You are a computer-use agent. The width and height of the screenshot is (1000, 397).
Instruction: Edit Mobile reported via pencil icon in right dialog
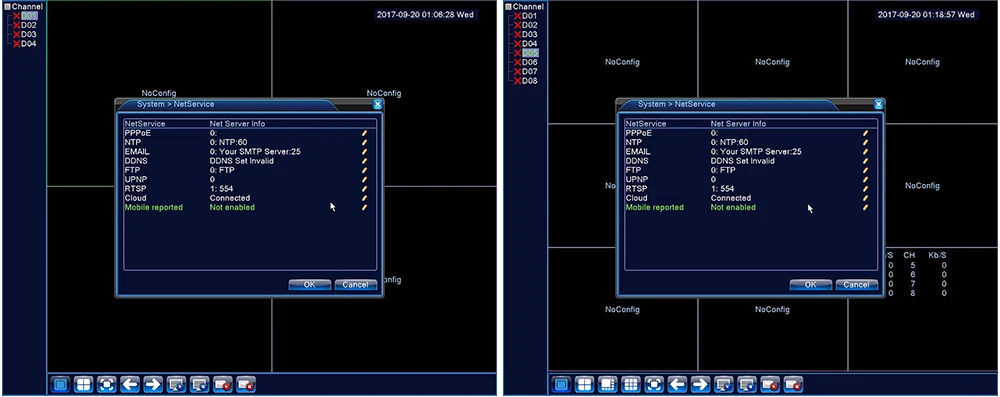click(865, 207)
